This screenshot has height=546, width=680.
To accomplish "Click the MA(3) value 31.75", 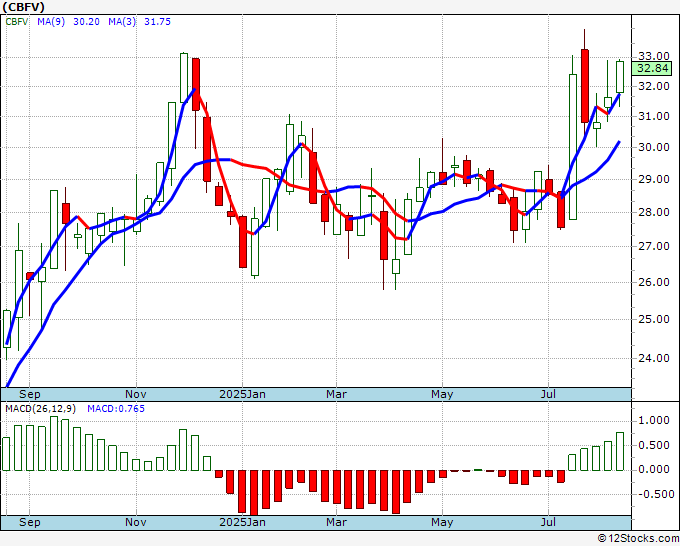I will (x=157, y=22).
